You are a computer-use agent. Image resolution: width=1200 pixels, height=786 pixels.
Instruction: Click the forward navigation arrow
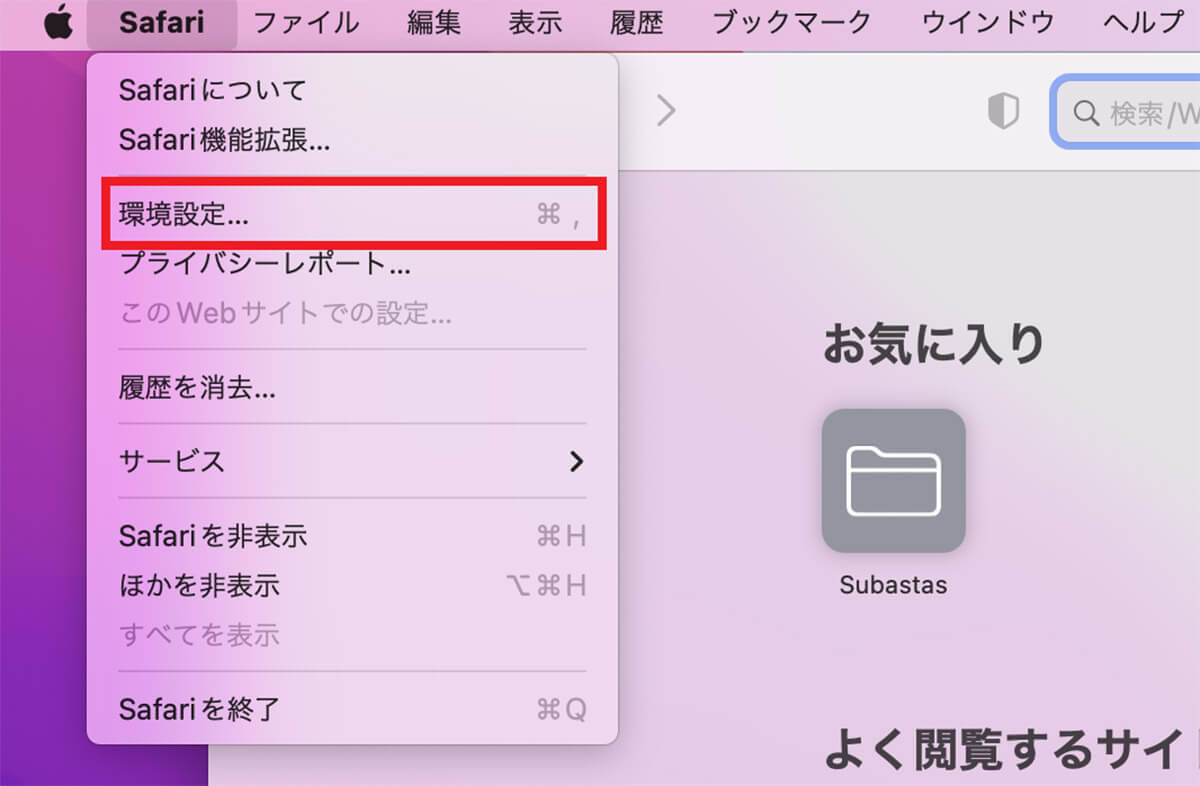[666, 111]
